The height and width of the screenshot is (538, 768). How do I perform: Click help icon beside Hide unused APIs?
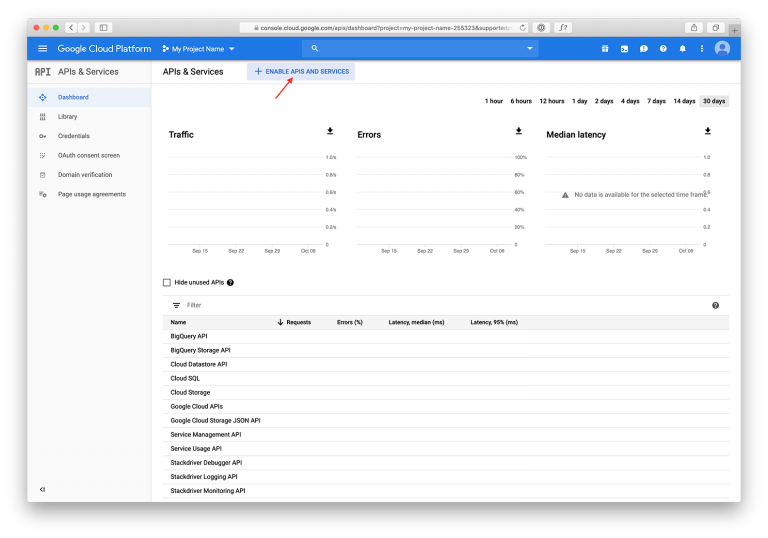(x=230, y=282)
